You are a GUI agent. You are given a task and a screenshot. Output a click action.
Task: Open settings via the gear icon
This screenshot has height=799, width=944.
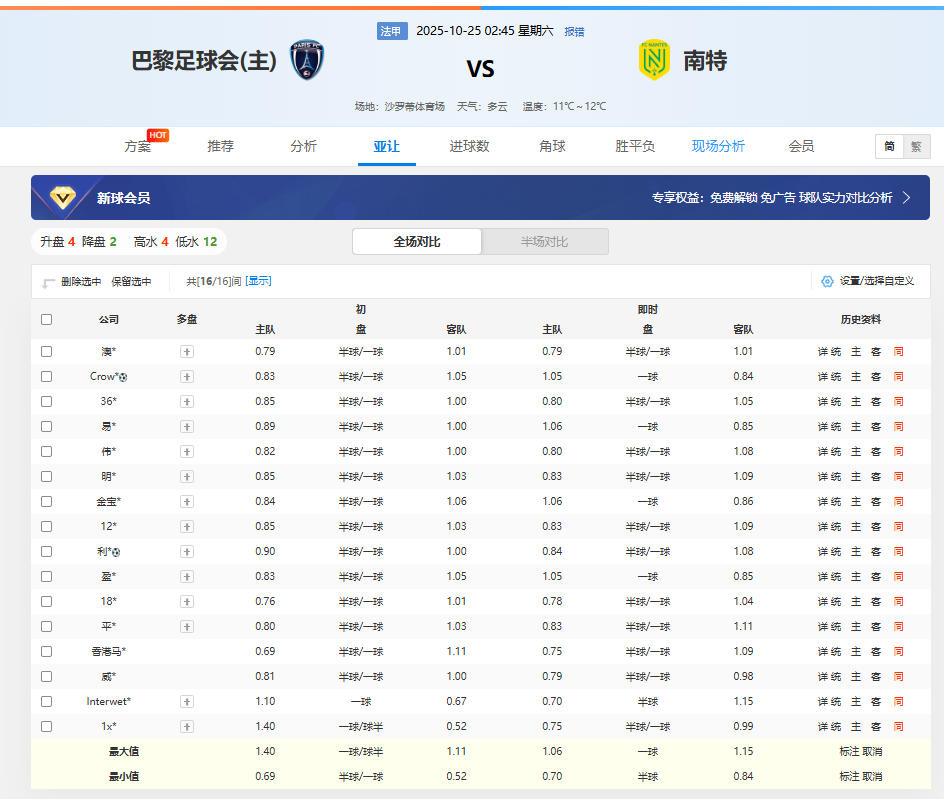click(x=827, y=281)
